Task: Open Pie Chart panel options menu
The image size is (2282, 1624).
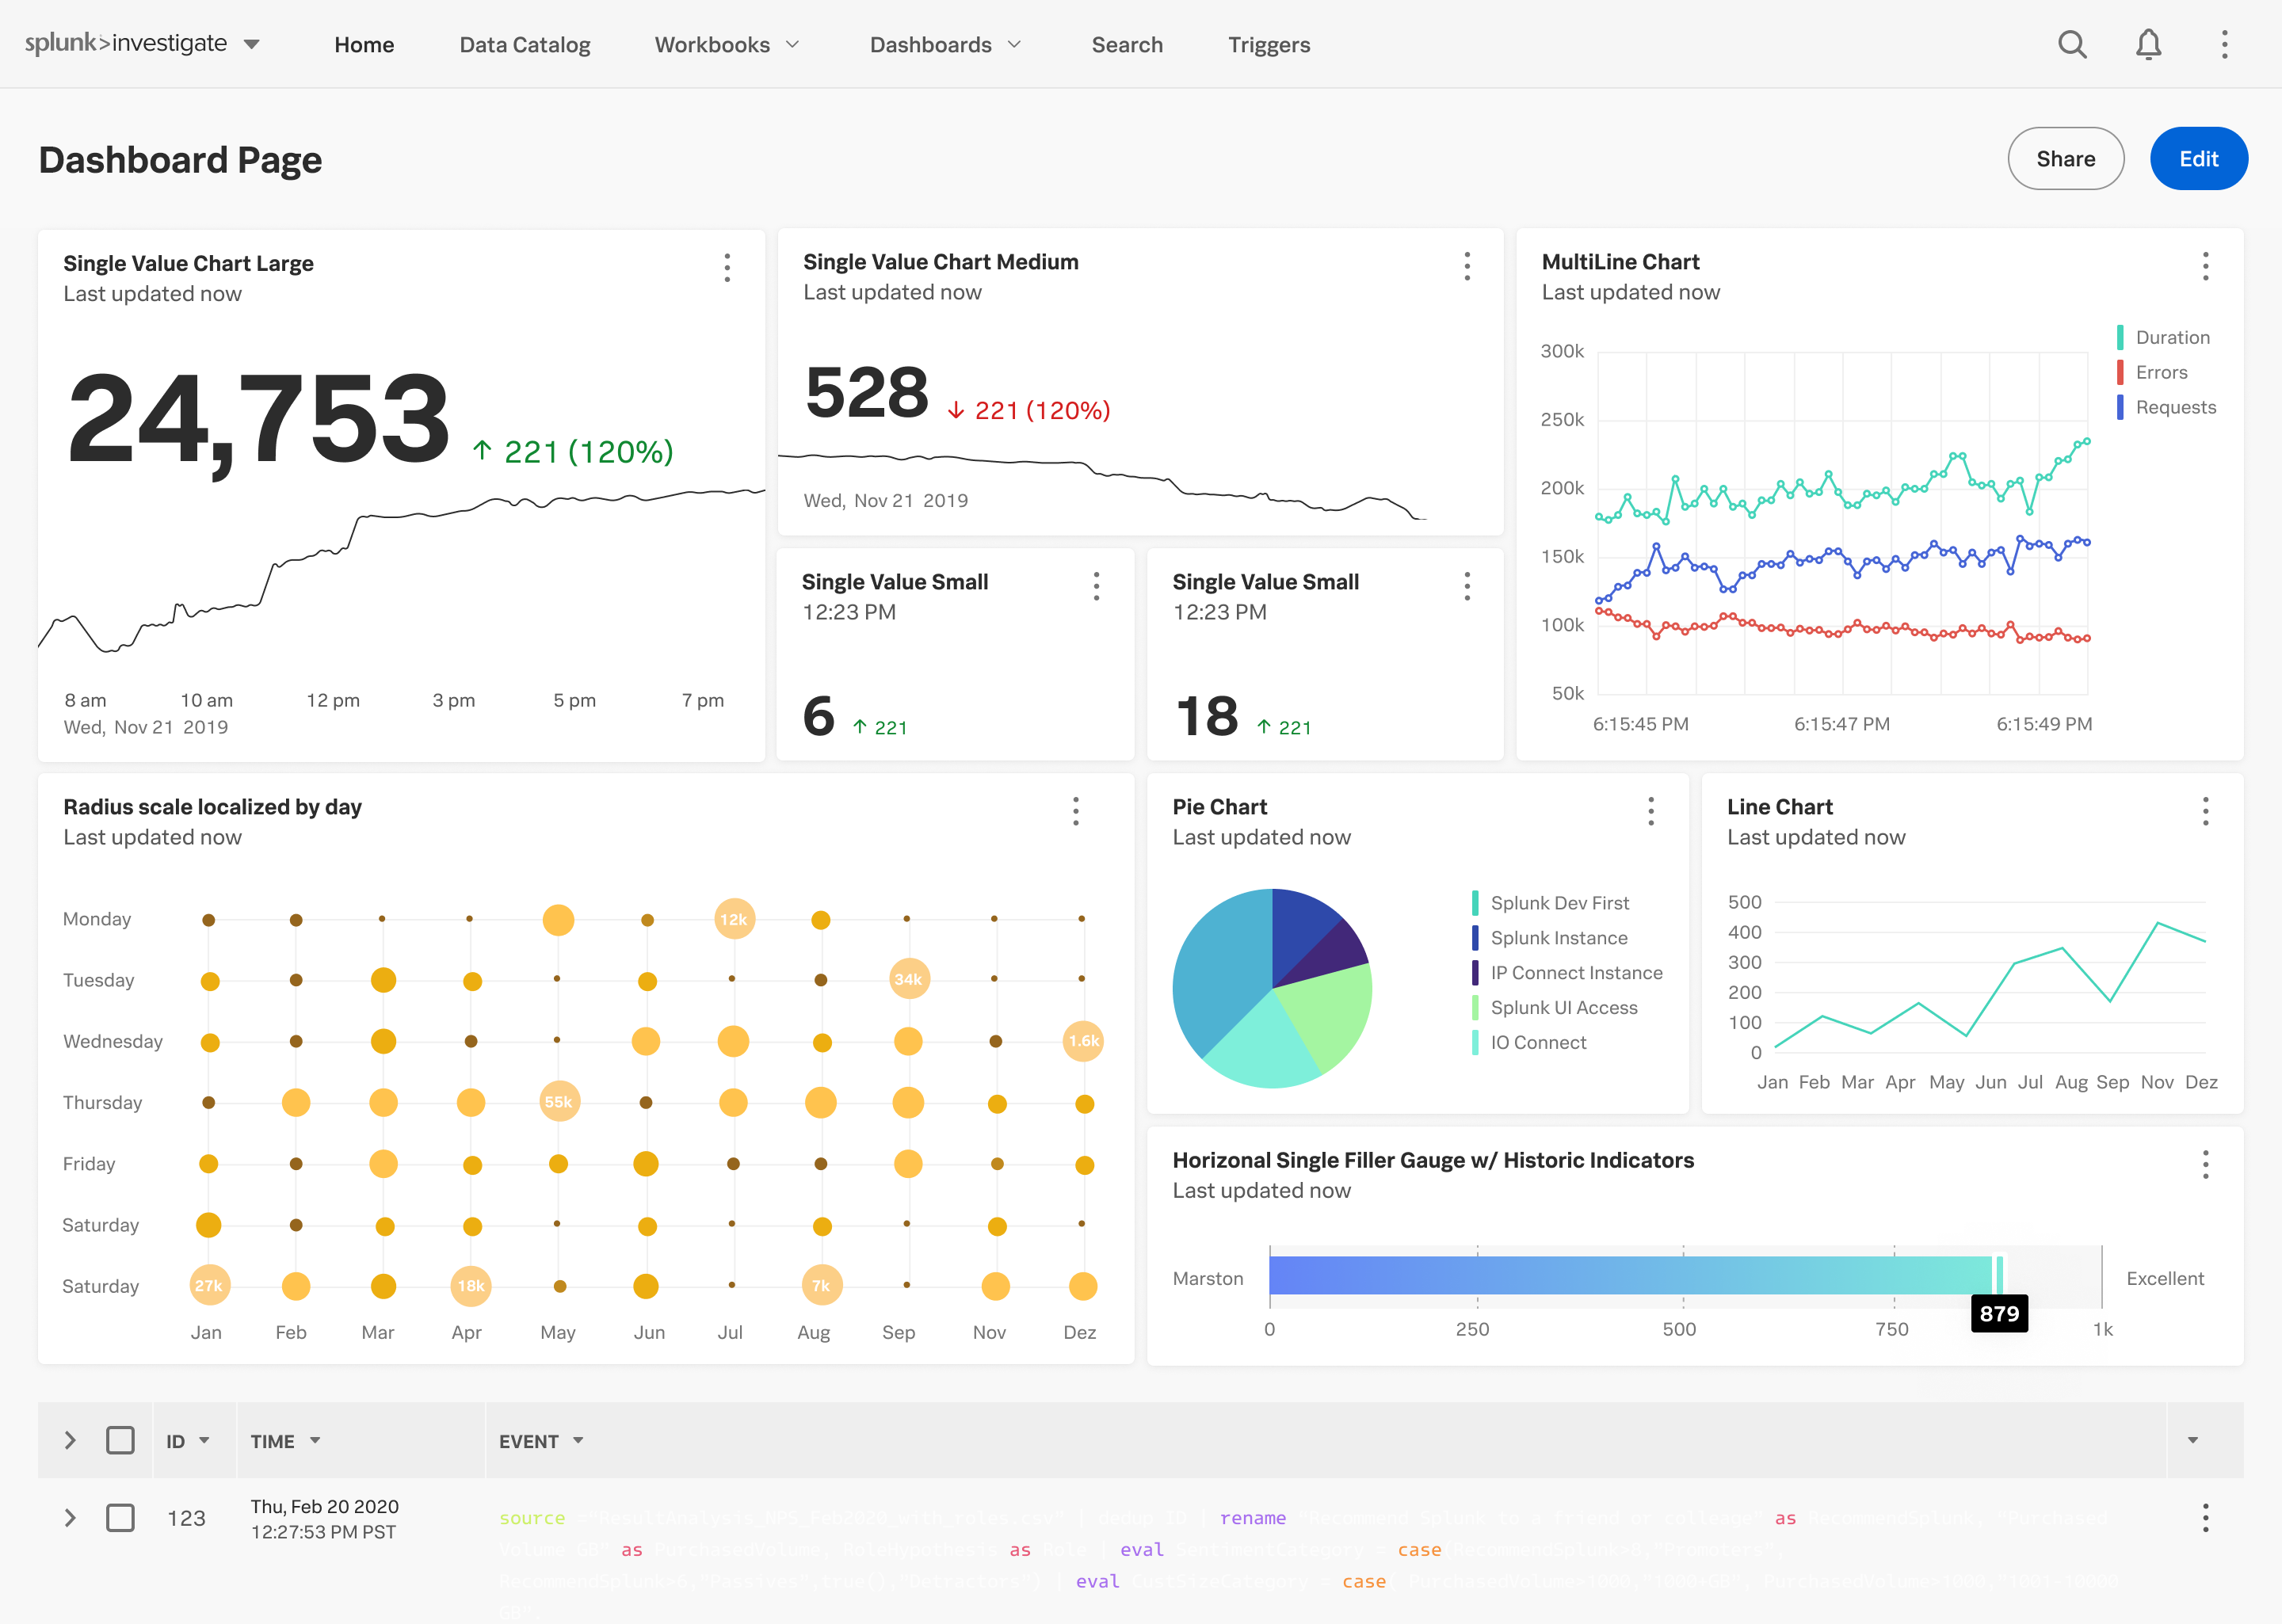Action: click(x=1651, y=811)
